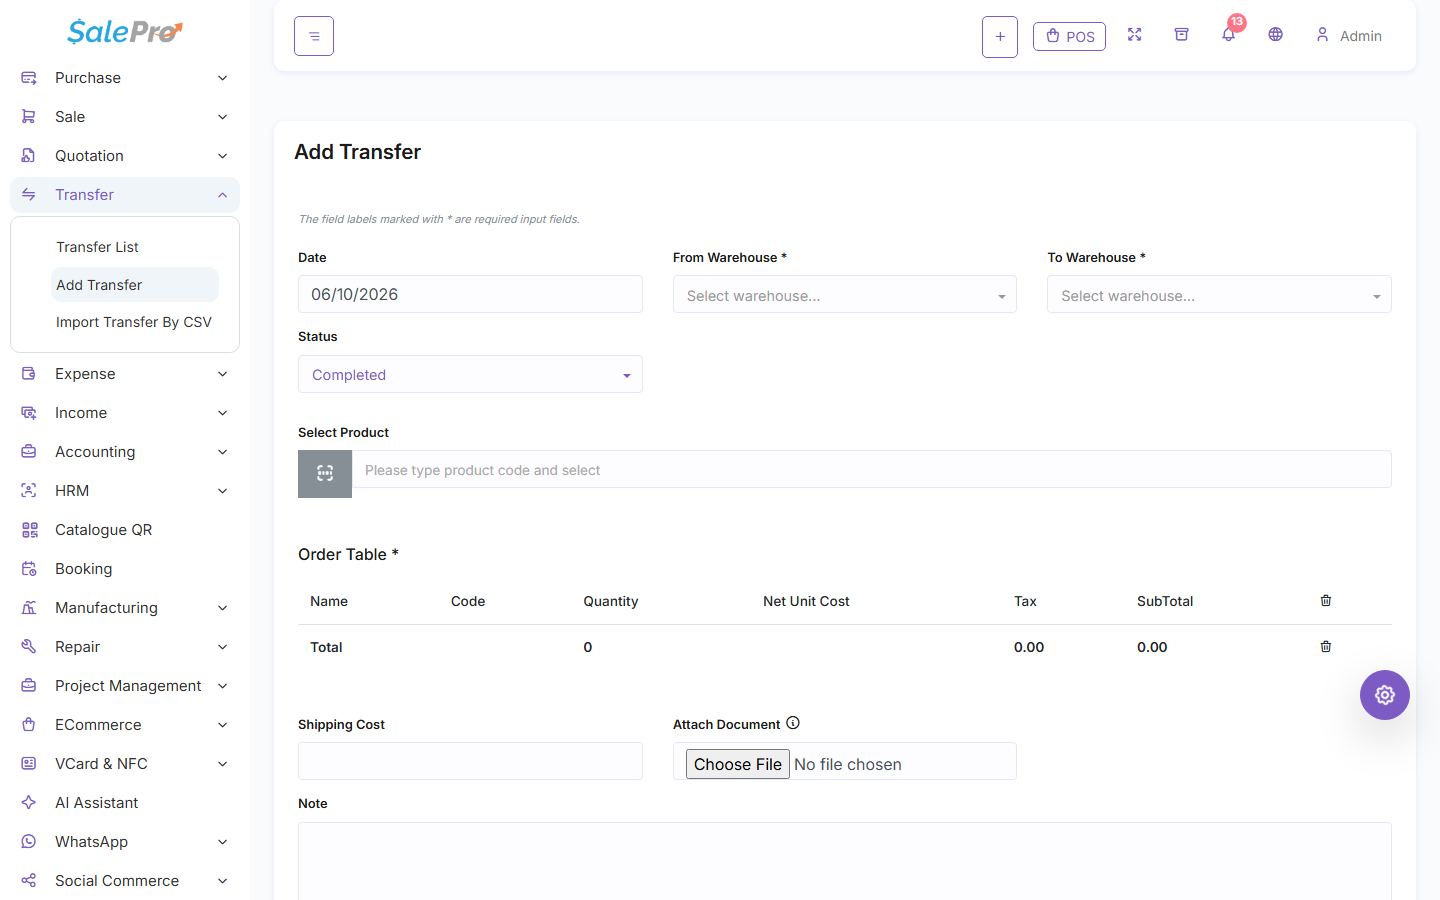The width and height of the screenshot is (1440, 900).
Task: Open Import Transfer By CSV
Action: coord(134,322)
